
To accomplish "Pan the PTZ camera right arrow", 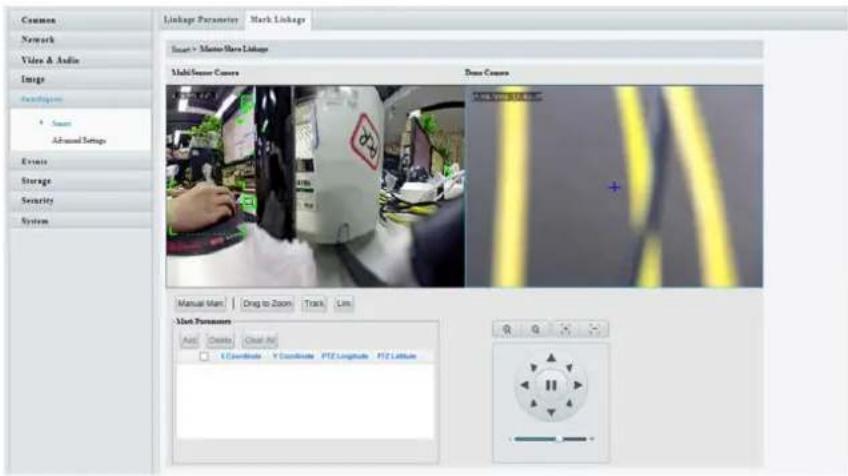I will click(578, 385).
